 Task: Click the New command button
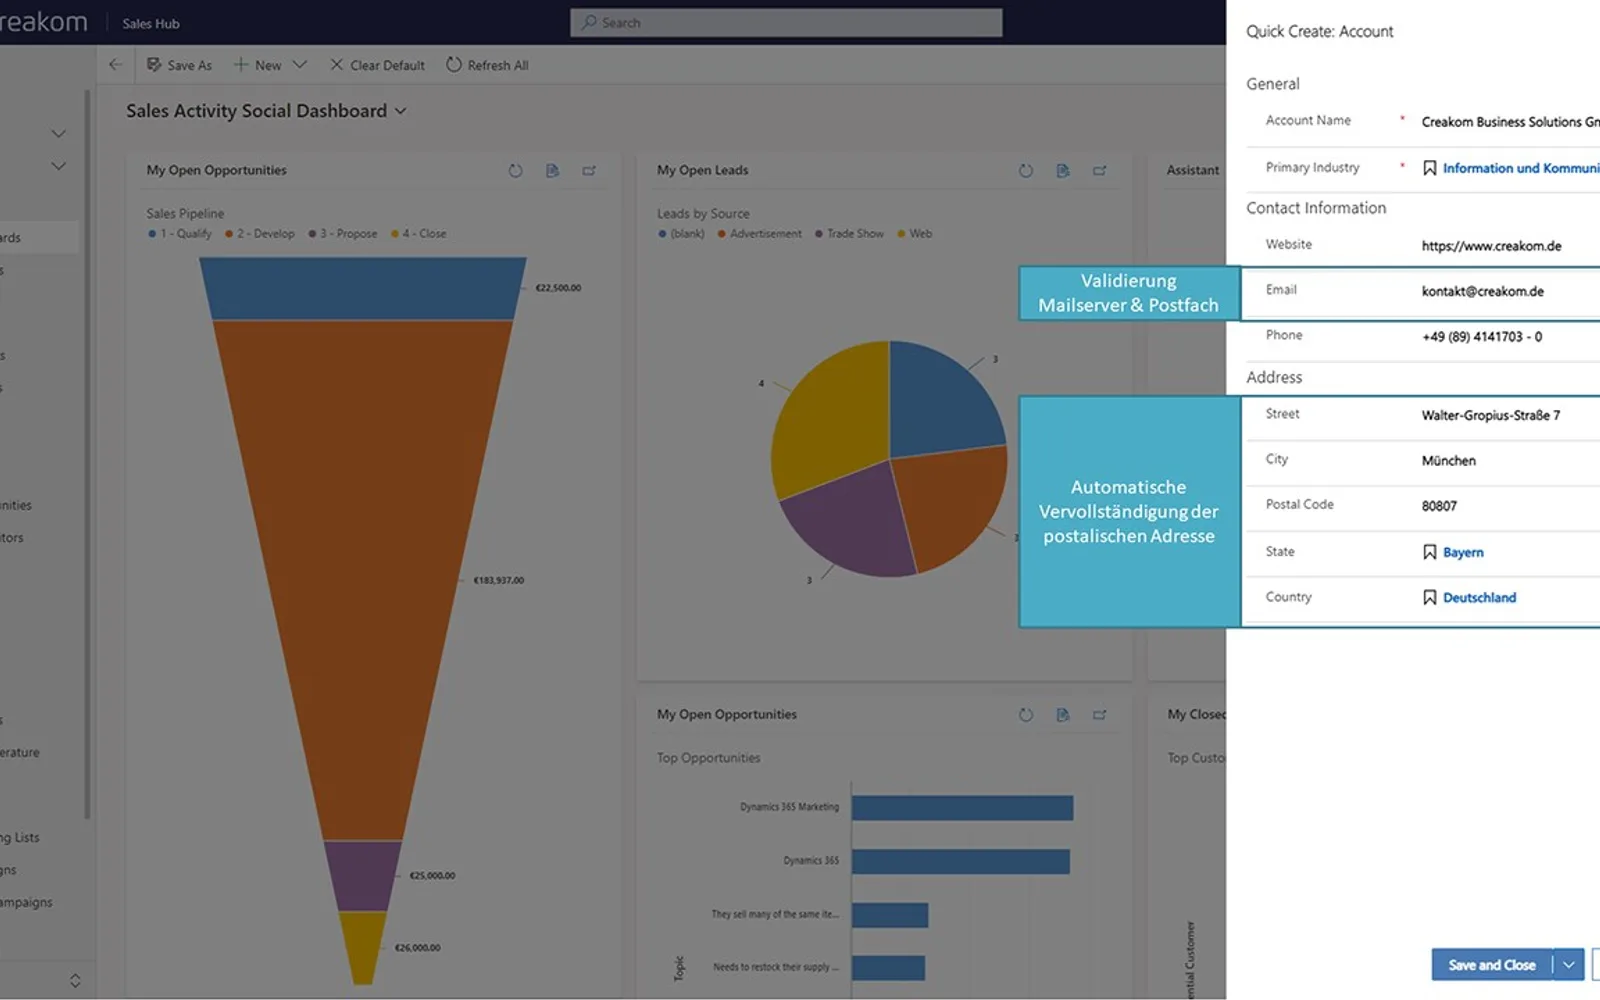point(257,65)
